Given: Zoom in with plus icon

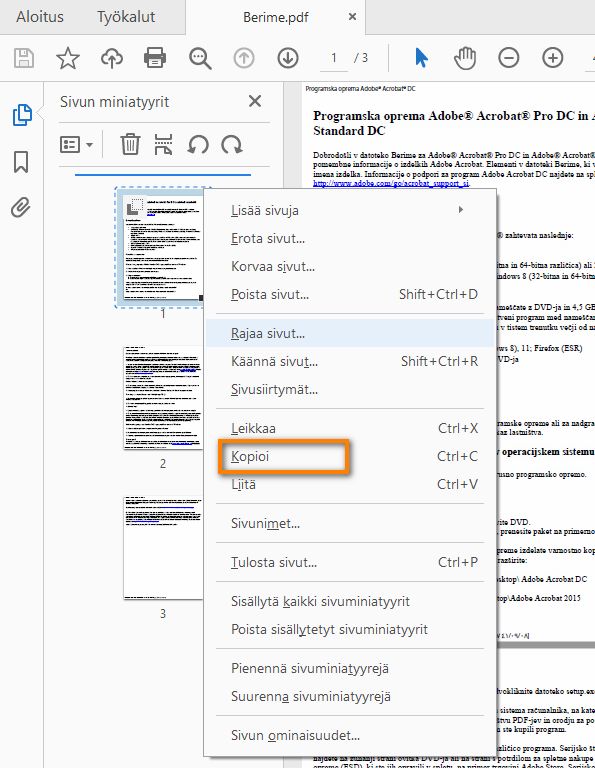Looking at the screenshot, I should tap(552, 58).
